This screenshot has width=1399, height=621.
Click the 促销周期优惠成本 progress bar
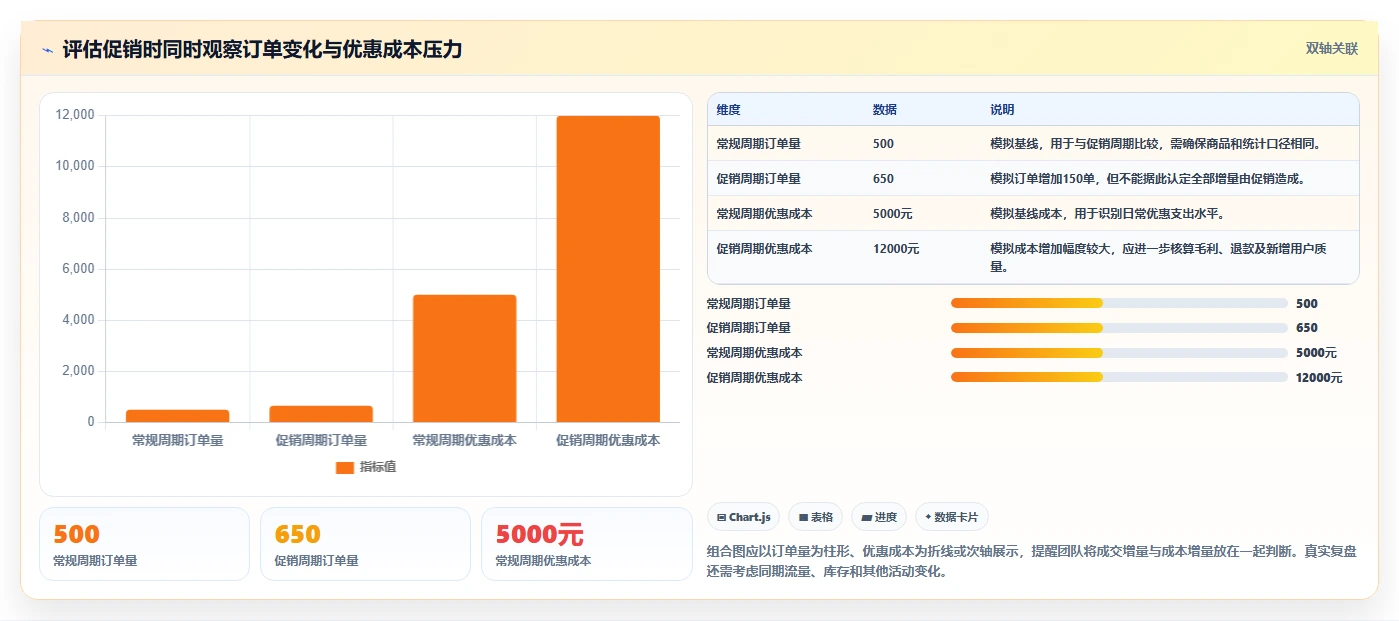click(1119, 377)
